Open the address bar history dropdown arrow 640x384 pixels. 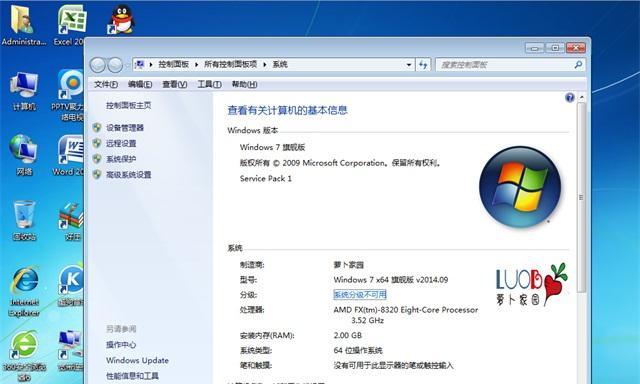tap(409, 64)
